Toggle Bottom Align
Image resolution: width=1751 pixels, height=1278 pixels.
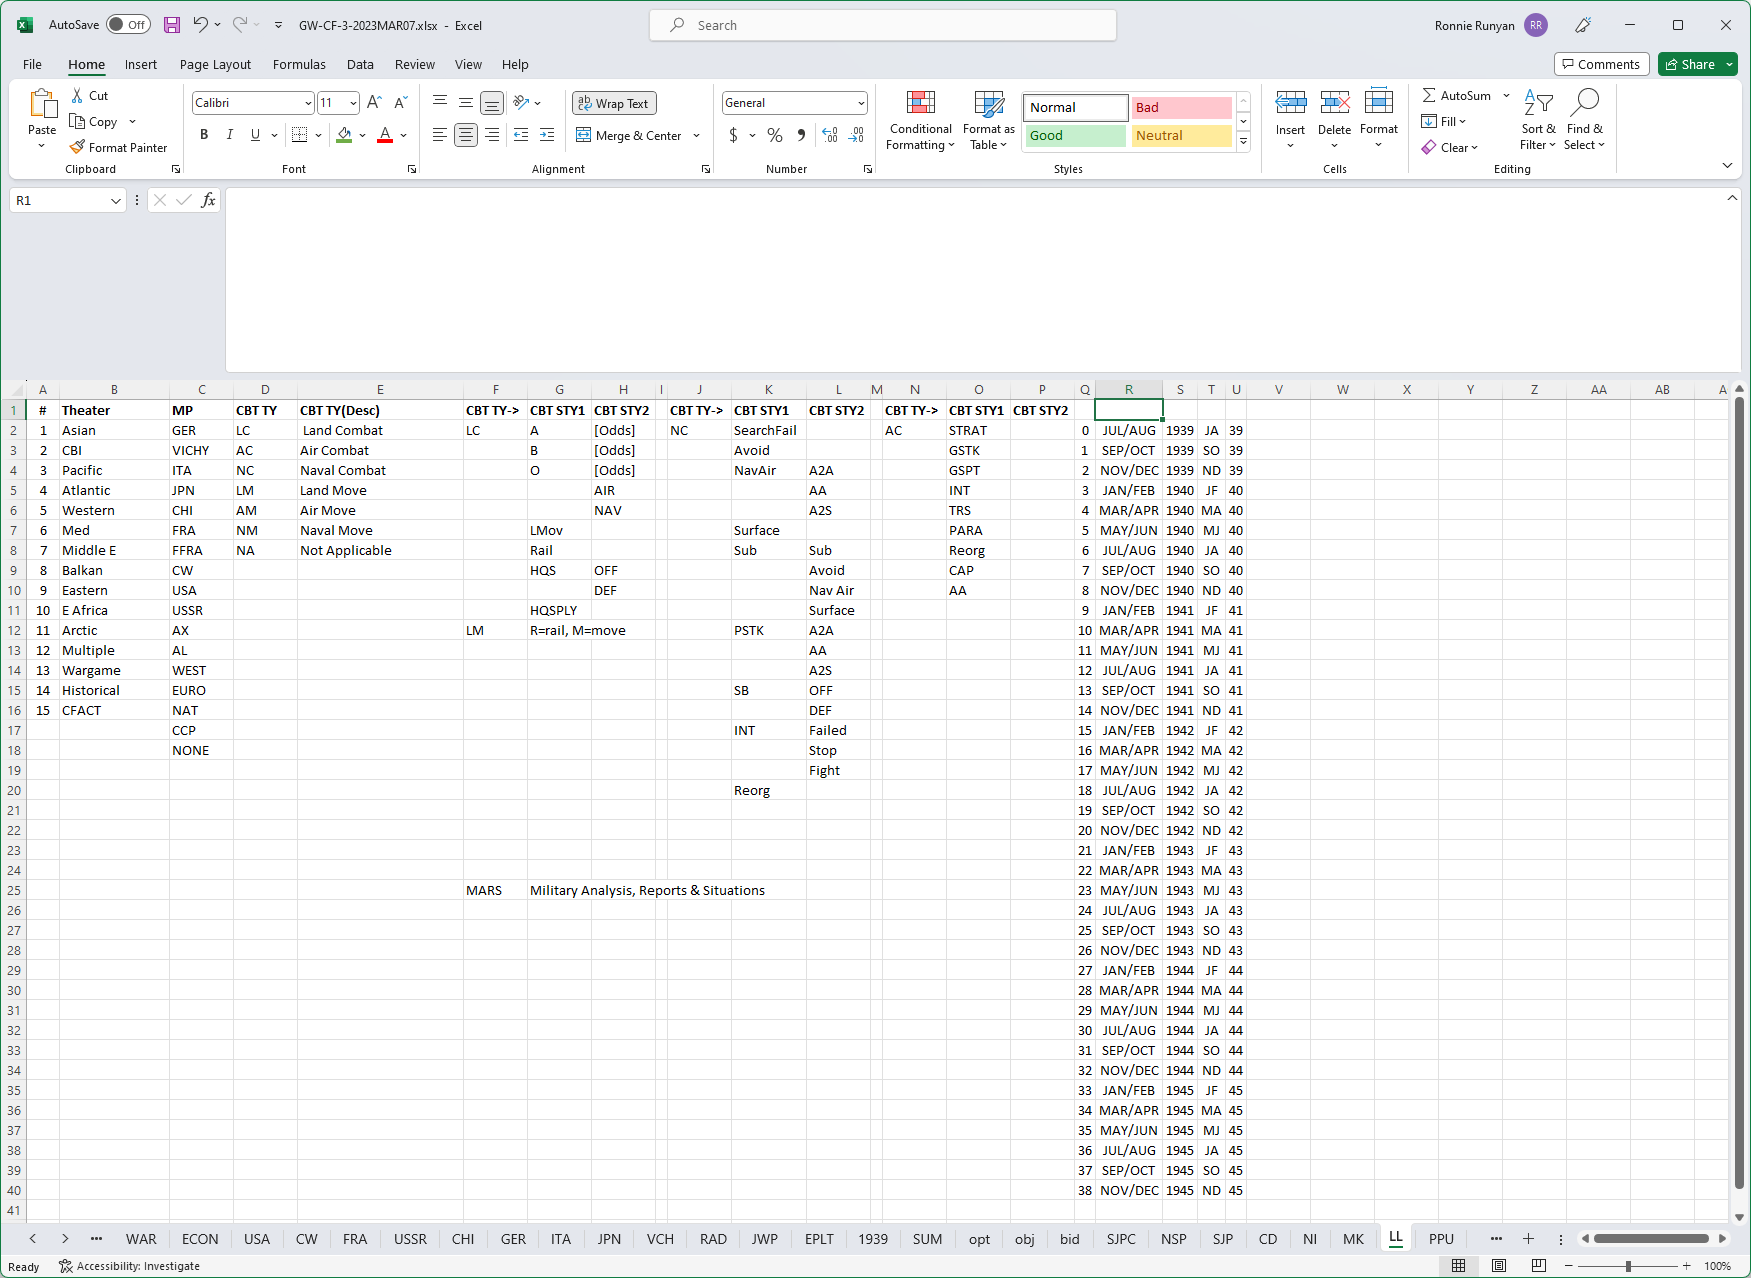click(492, 103)
